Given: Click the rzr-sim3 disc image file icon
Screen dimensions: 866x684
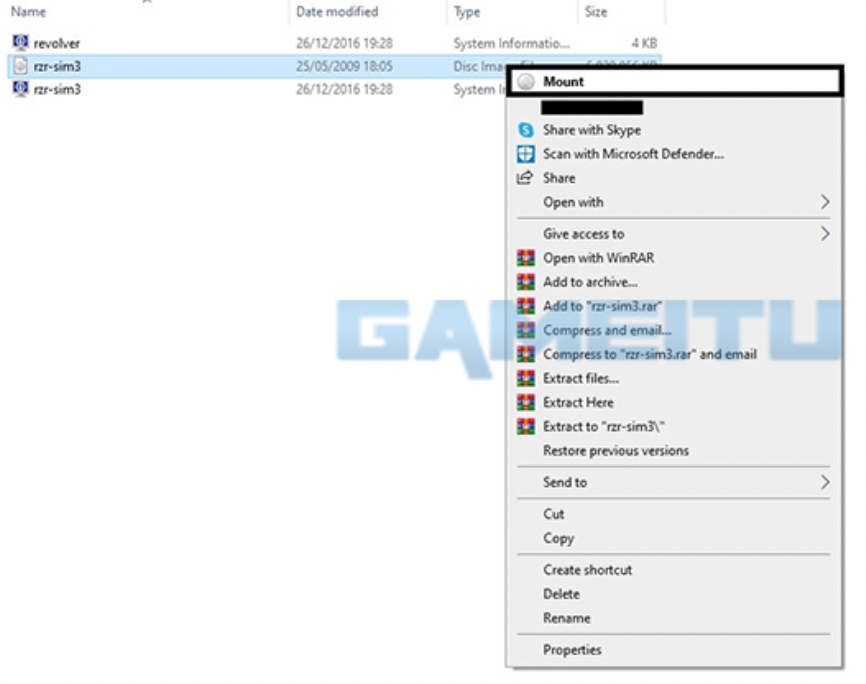Looking at the screenshot, I should point(20,66).
